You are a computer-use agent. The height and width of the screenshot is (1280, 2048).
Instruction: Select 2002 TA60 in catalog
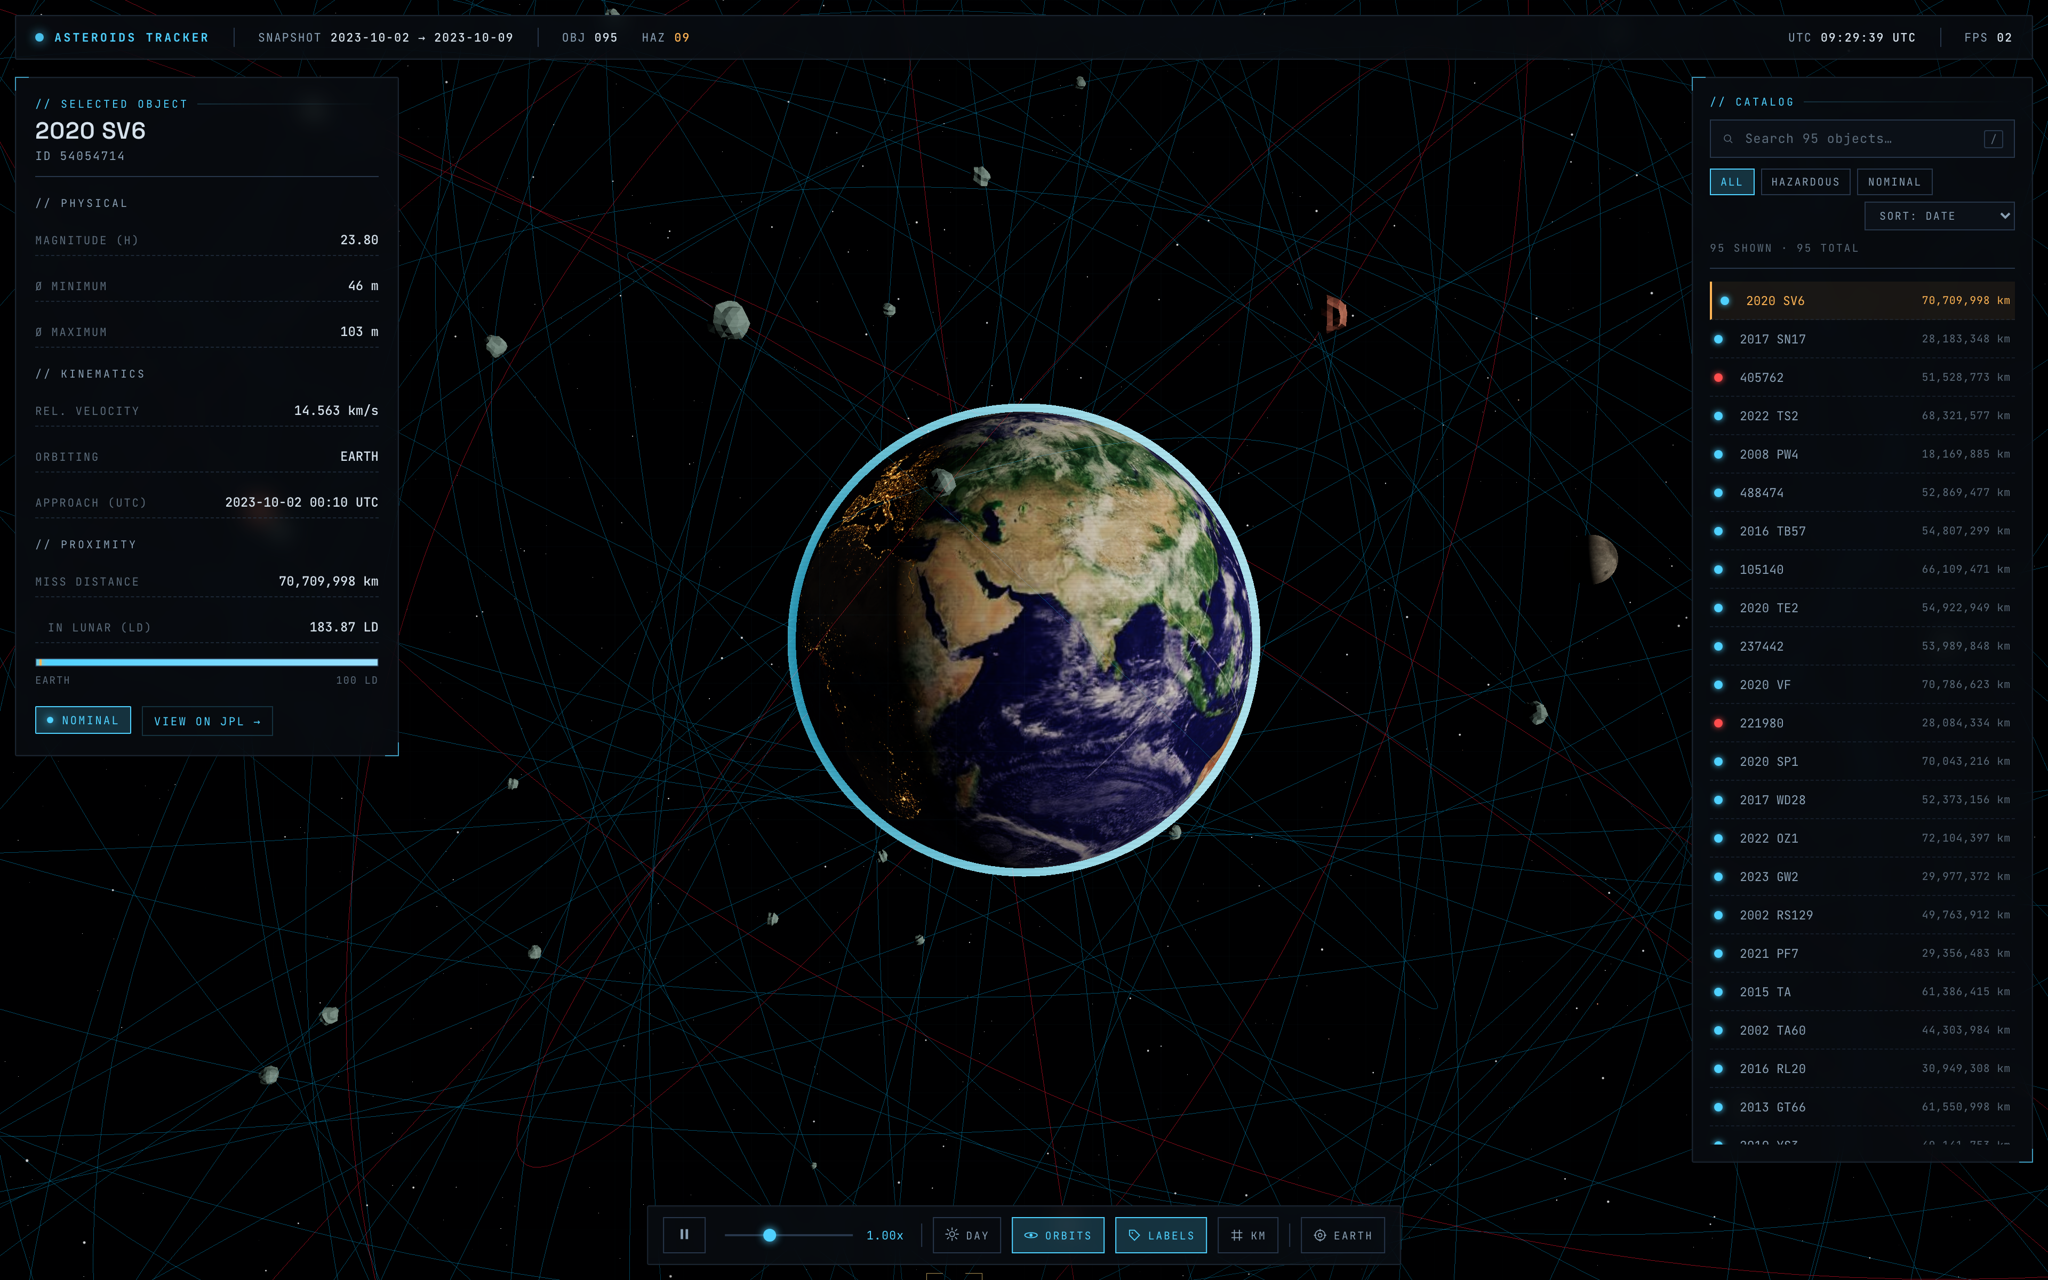[x=1862, y=1030]
